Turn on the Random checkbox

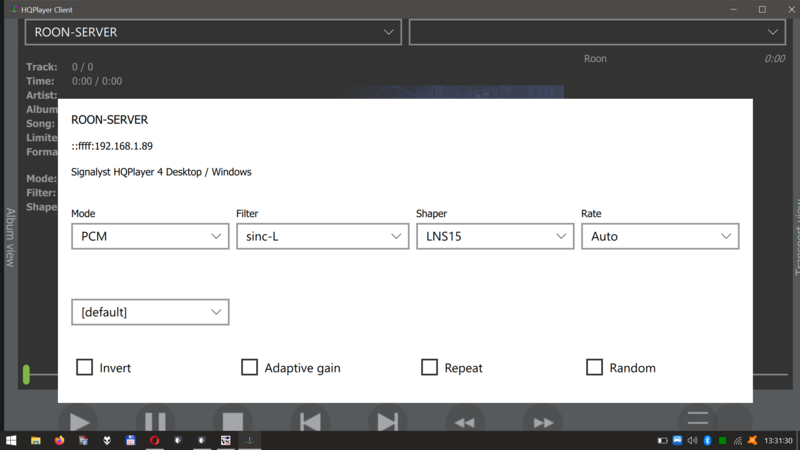(594, 367)
